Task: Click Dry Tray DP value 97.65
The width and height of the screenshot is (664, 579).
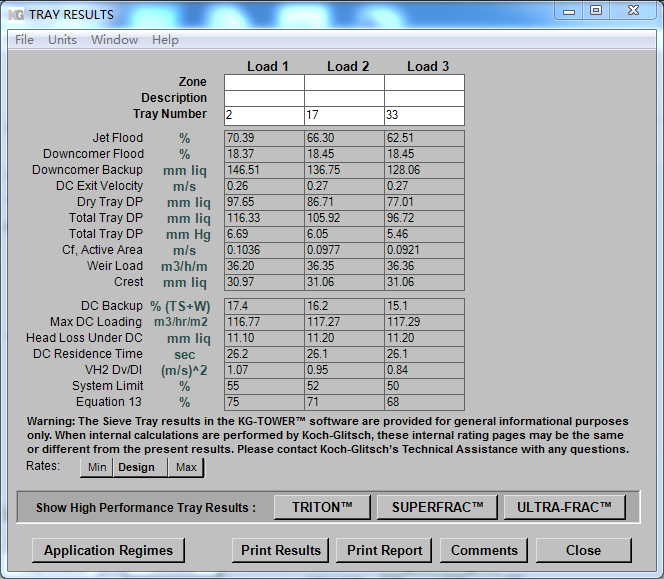Action: (264, 202)
